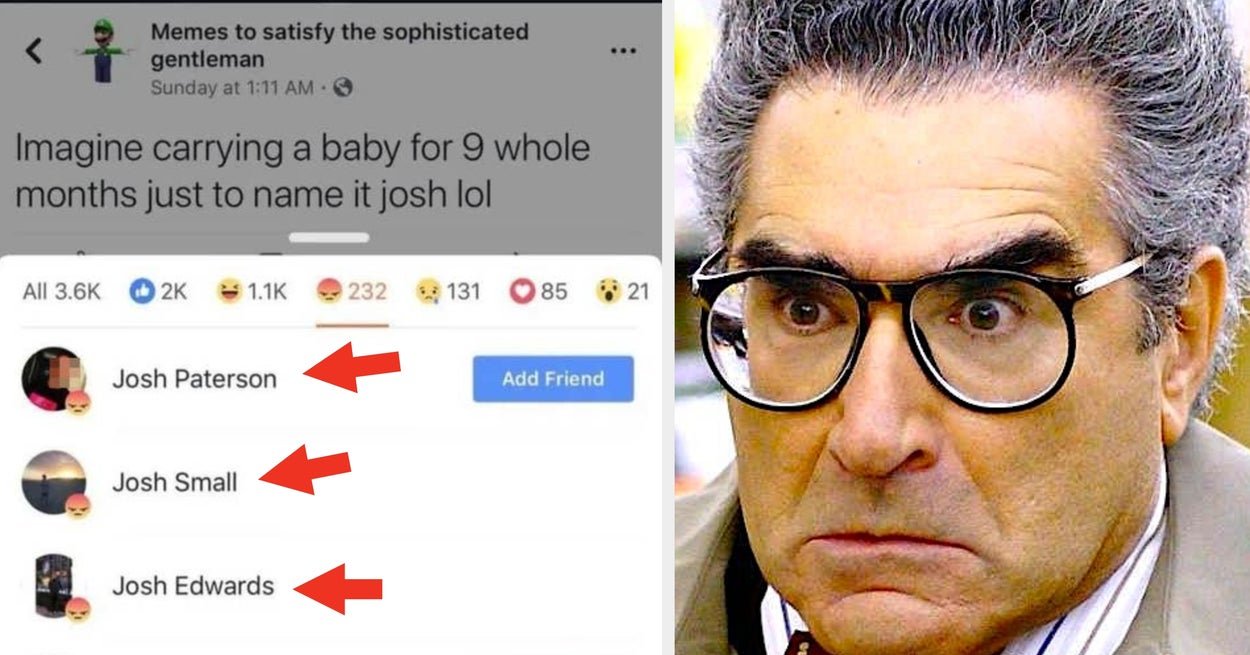
Task: Click Josh Paterson's avatar picture
Action: pyautogui.click(x=53, y=379)
